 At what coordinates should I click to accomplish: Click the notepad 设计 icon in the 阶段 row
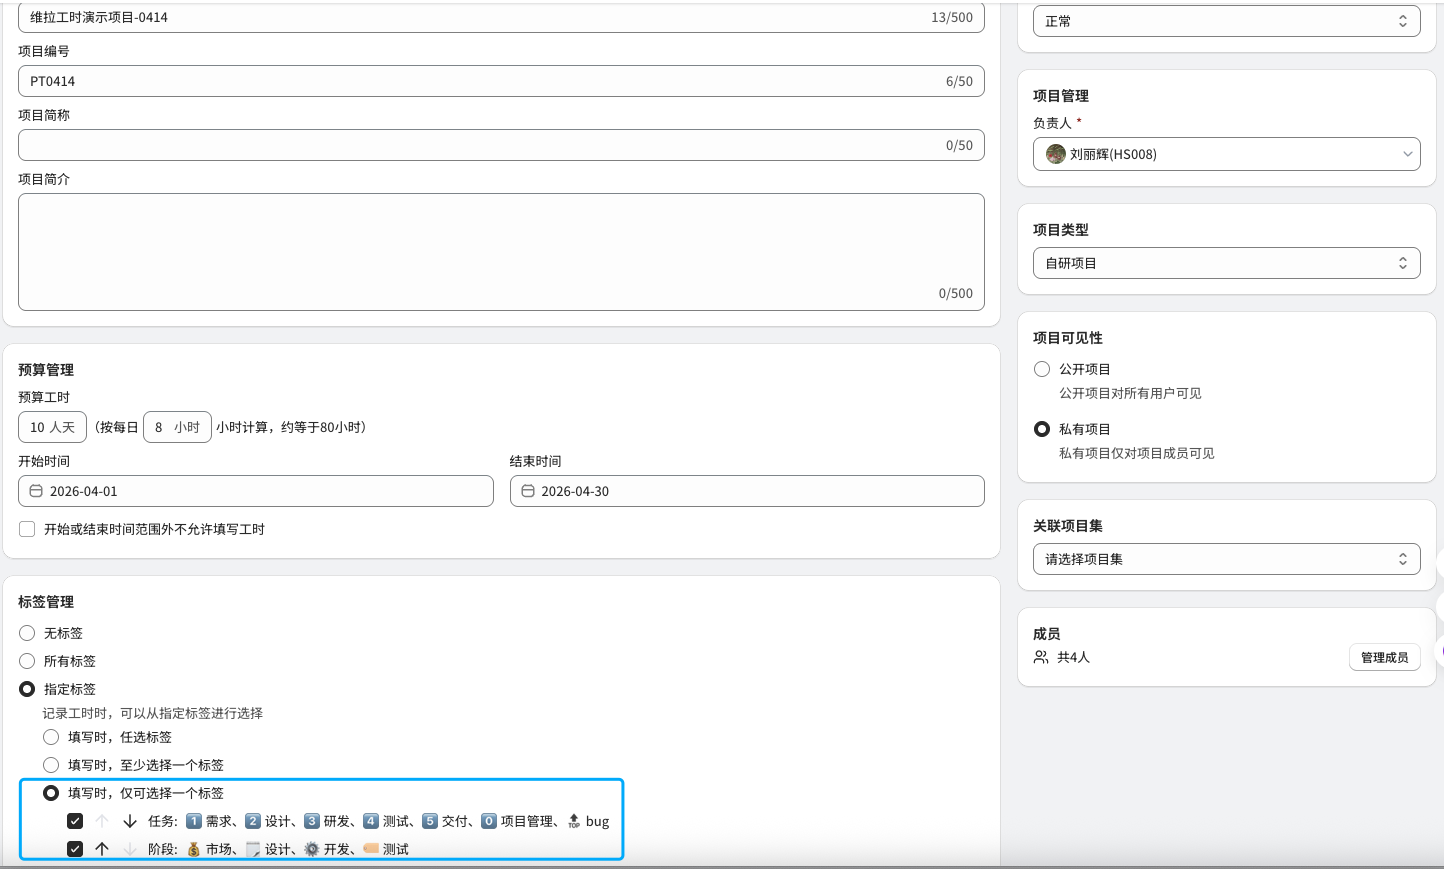[253, 849]
